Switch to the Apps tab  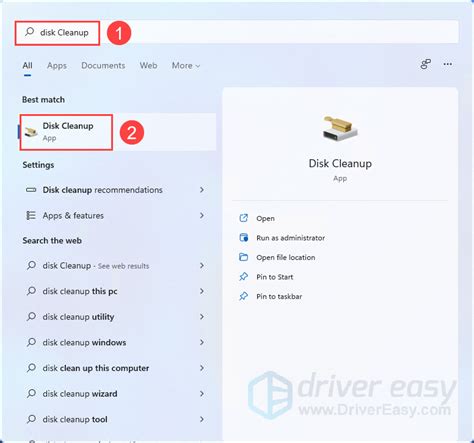click(57, 66)
